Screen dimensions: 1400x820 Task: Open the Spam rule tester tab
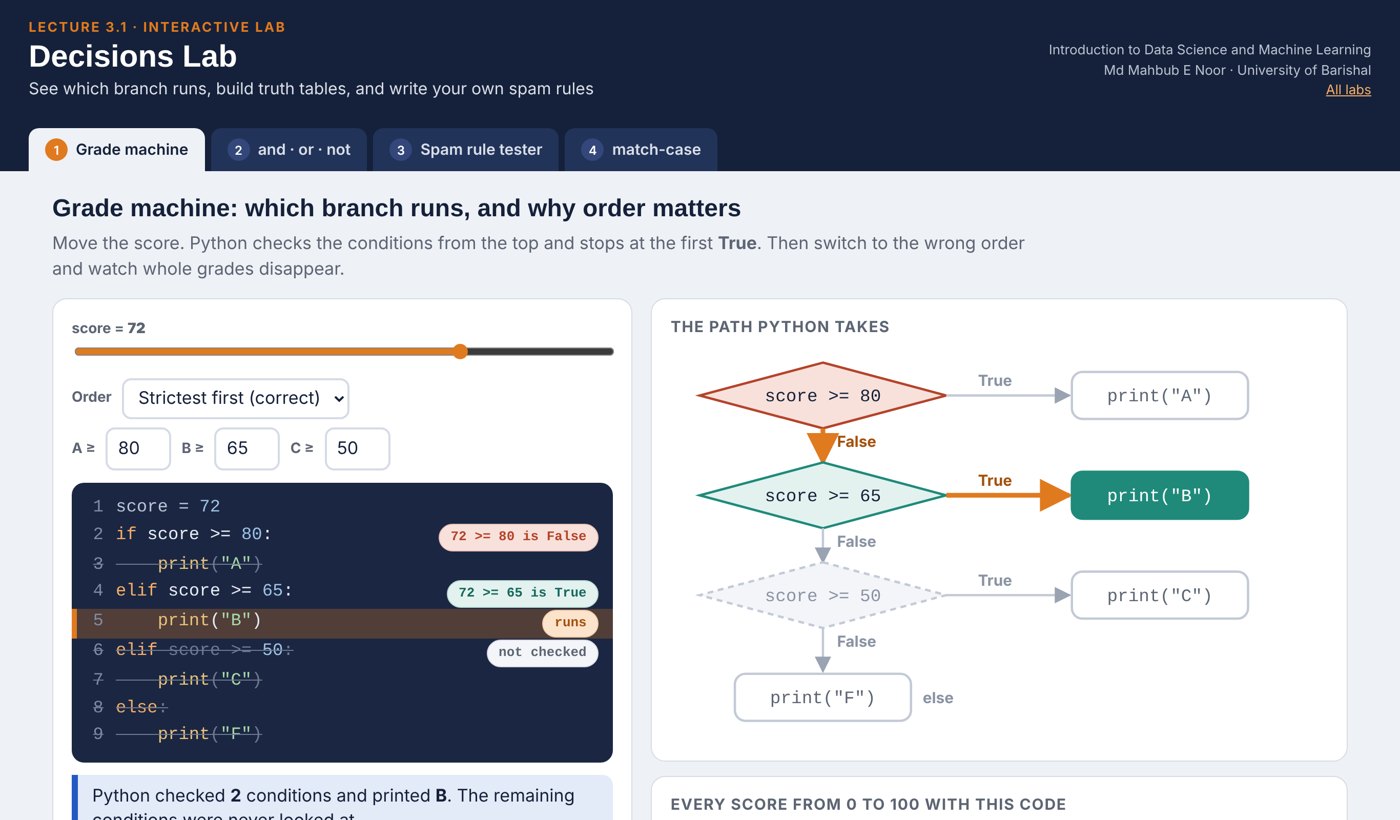point(466,150)
